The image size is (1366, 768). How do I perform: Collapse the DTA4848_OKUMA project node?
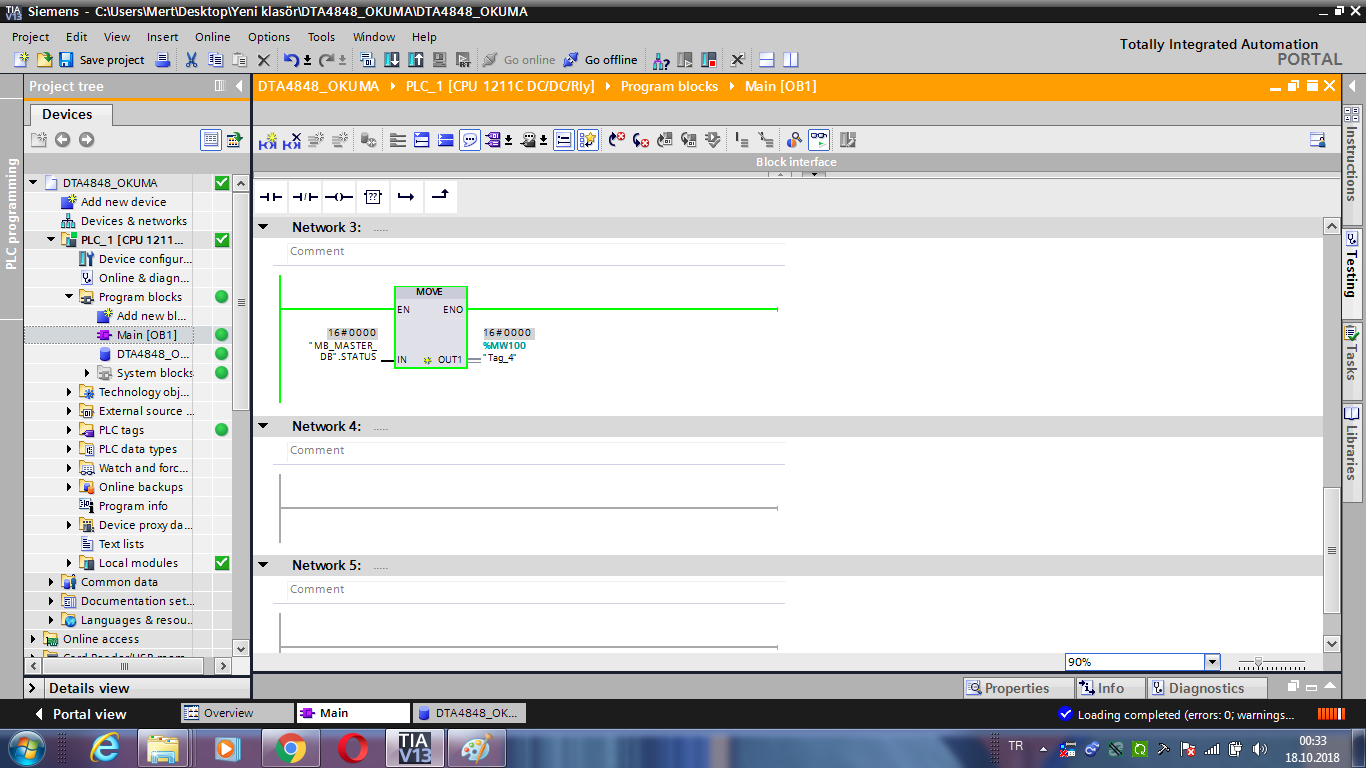pyautogui.click(x=33, y=183)
